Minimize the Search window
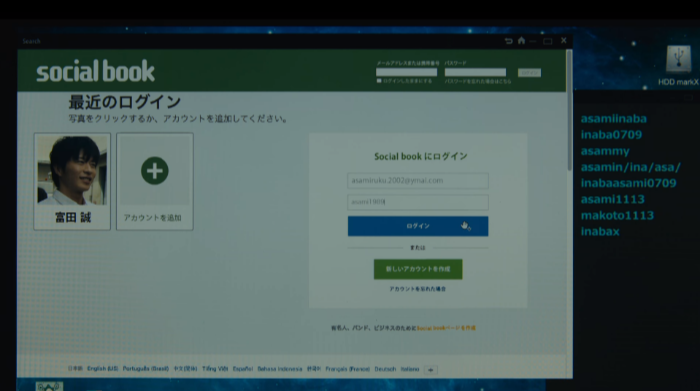Image resolution: width=700 pixels, height=391 pixels. pos(533,42)
